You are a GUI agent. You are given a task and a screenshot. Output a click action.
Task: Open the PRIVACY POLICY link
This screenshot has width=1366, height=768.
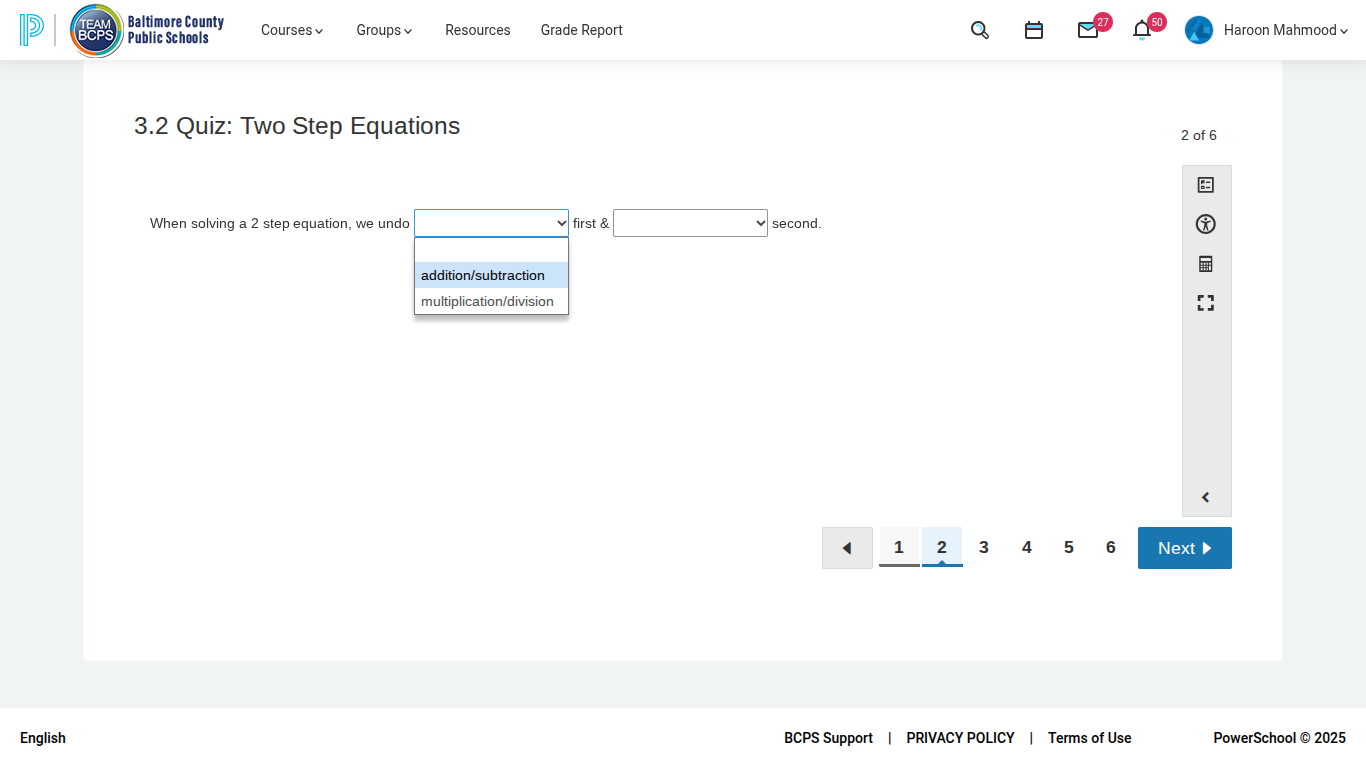click(961, 738)
